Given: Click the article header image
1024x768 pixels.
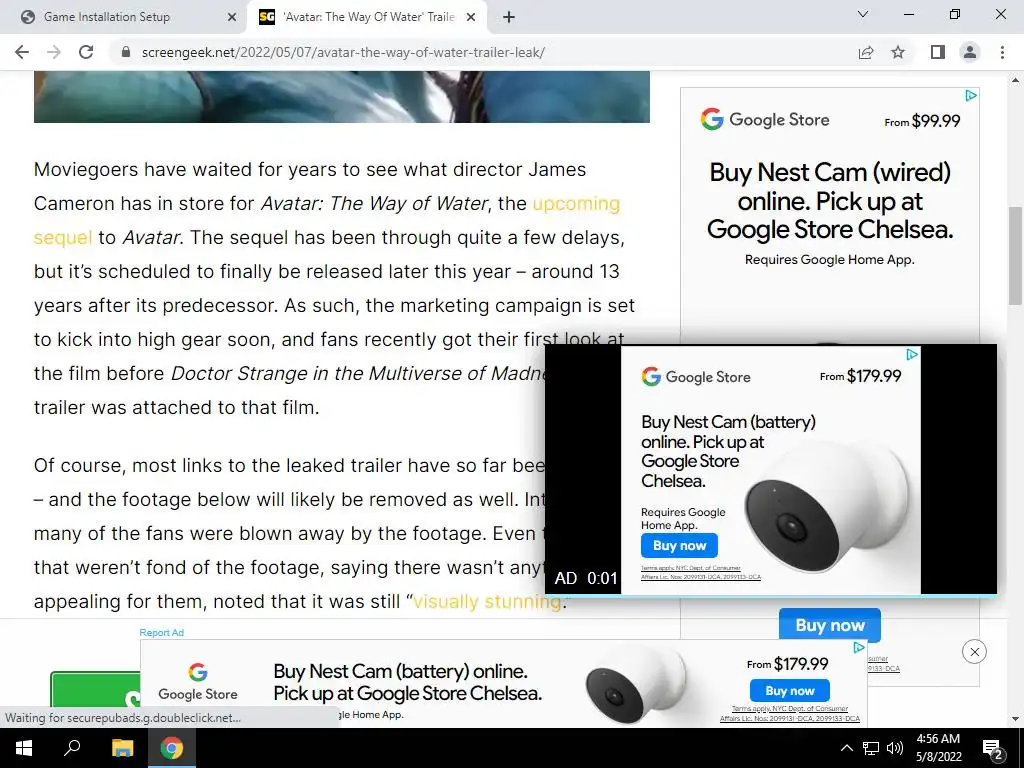Looking at the screenshot, I should (x=342, y=97).
